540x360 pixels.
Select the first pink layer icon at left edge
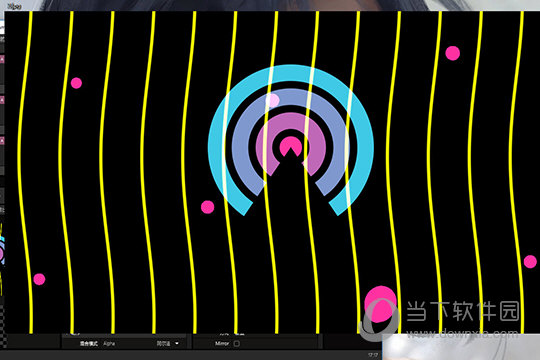pos(2,59)
